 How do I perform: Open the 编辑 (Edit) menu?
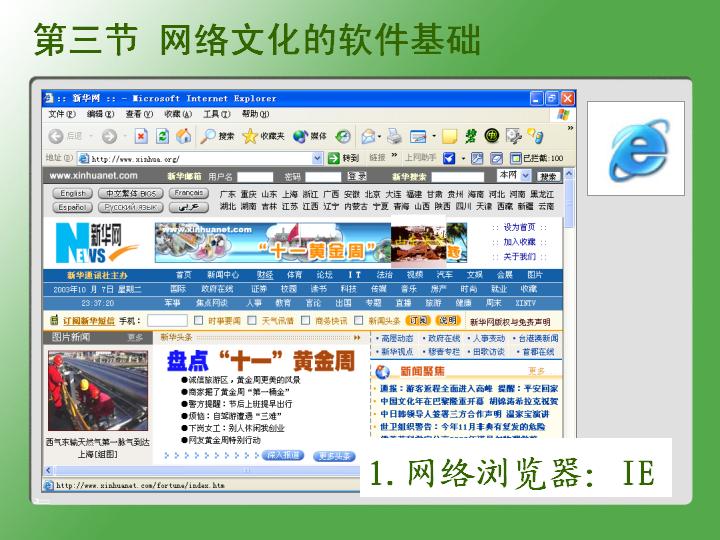[100, 114]
